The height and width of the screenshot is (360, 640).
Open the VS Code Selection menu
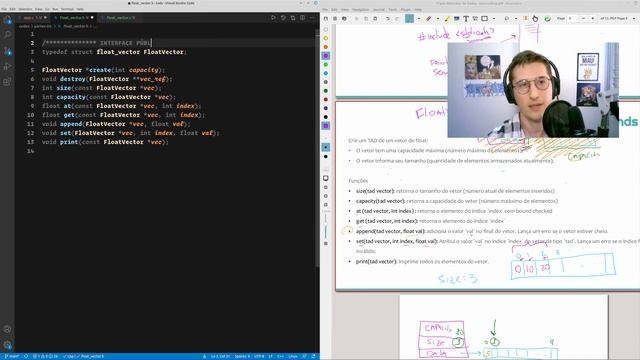(25, 9)
